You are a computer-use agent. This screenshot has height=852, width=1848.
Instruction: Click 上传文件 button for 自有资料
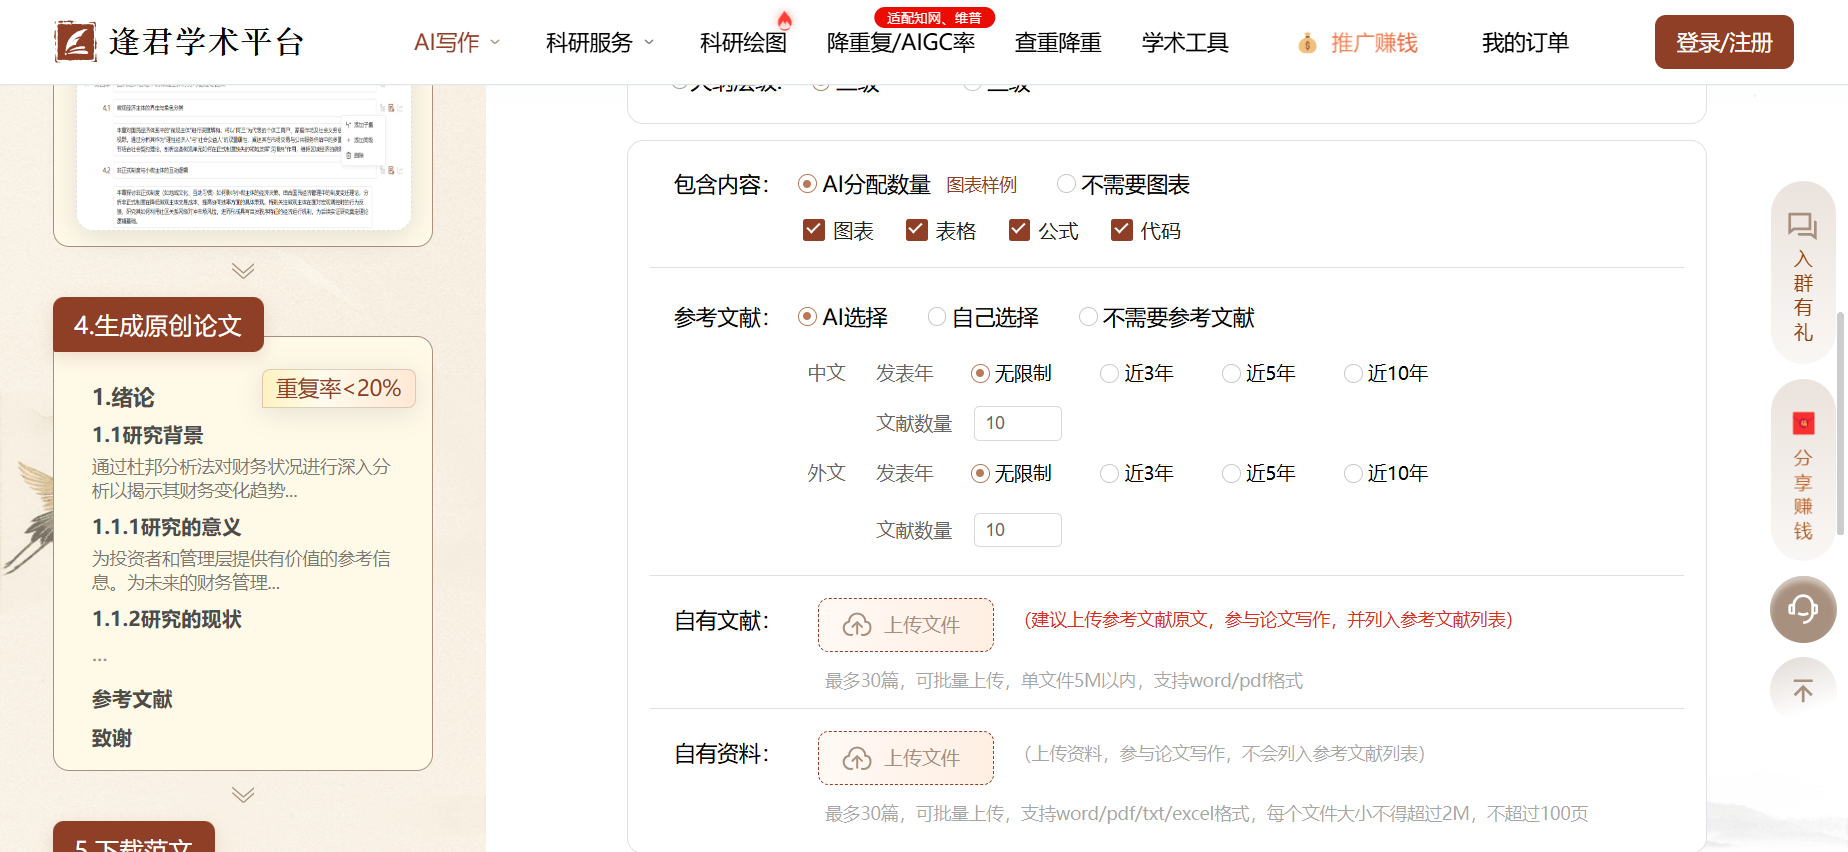tap(906, 758)
